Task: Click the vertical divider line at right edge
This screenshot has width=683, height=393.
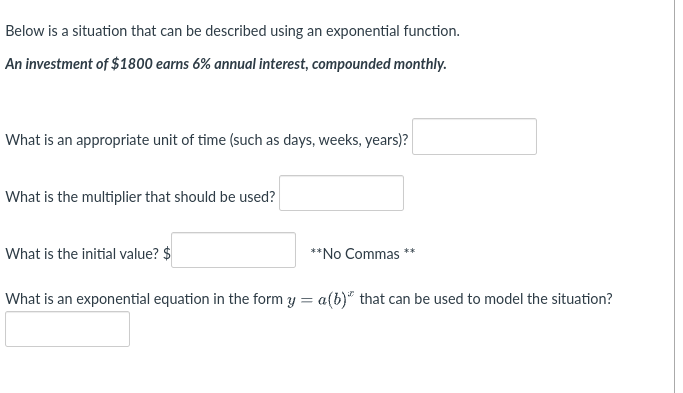Action: click(675, 196)
